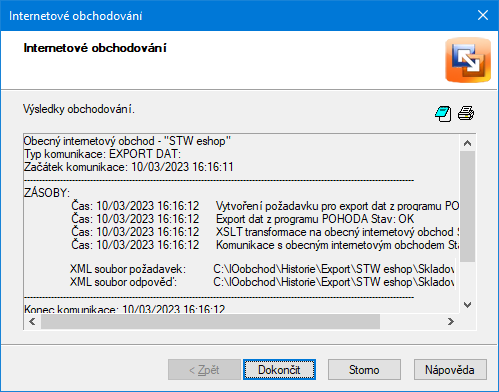Viewport: 499px width, 392px height.
Task: Click the vertical scrollbar thumb
Action: pyautogui.click(x=468, y=206)
